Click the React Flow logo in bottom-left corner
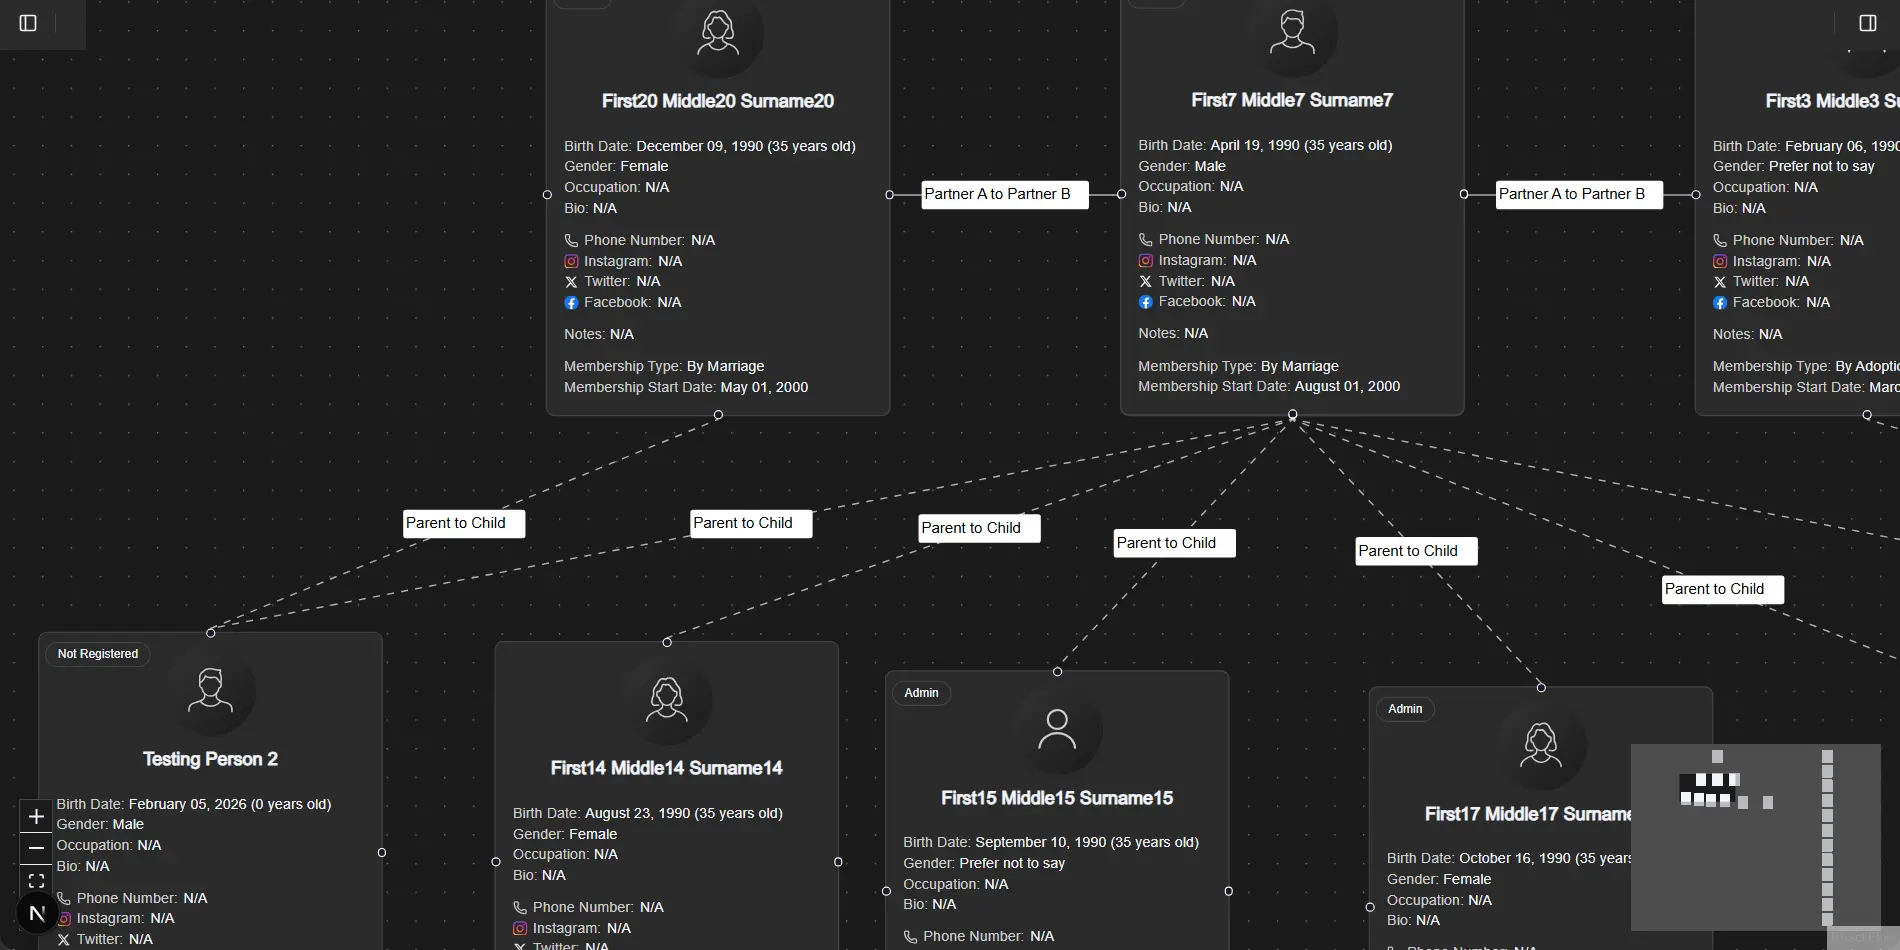This screenshot has width=1900, height=950. point(36,913)
